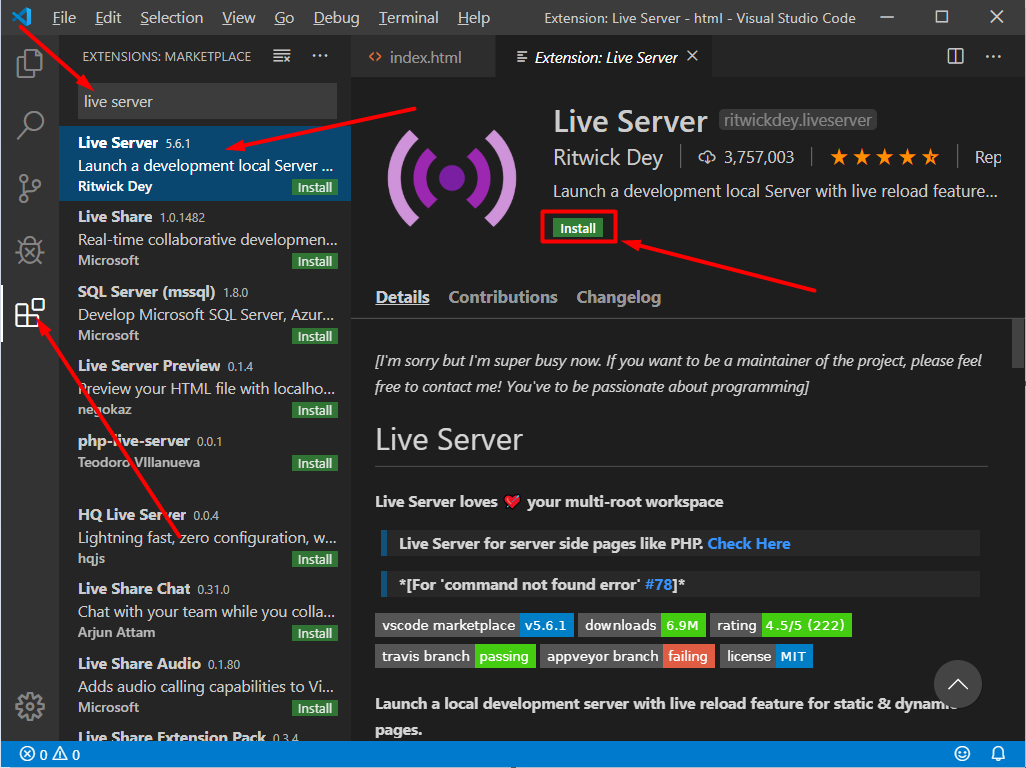The width and height of the screenshot is (1026, 768).
Task: Open the Edit menu
Action: [x=108, y=18]
